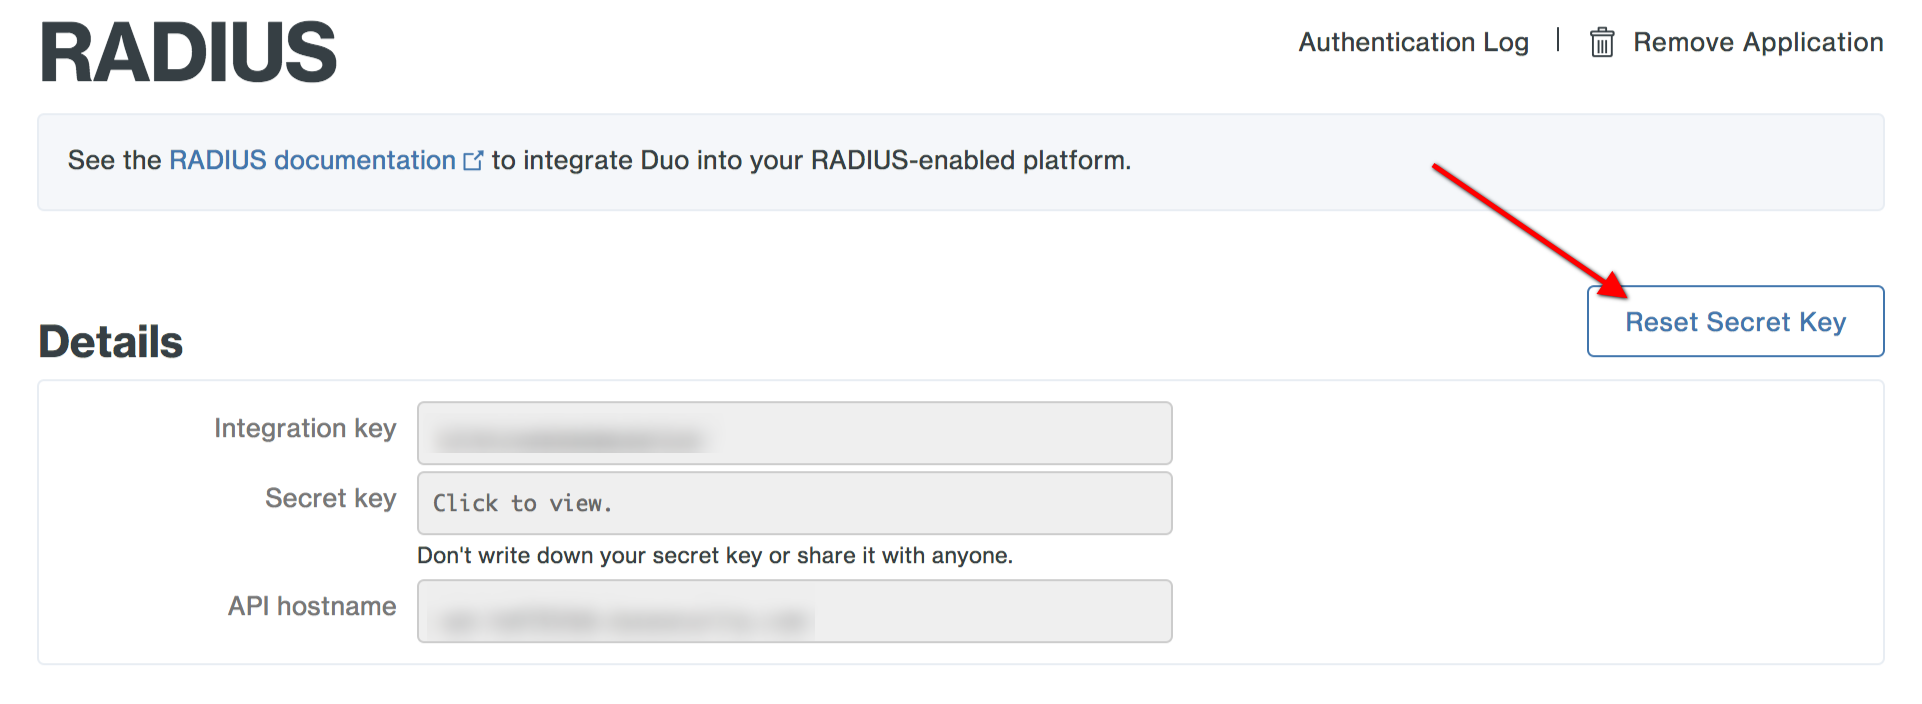Click inside the Integration key field
Screen dimensions: 1922x704
[794, 433]
